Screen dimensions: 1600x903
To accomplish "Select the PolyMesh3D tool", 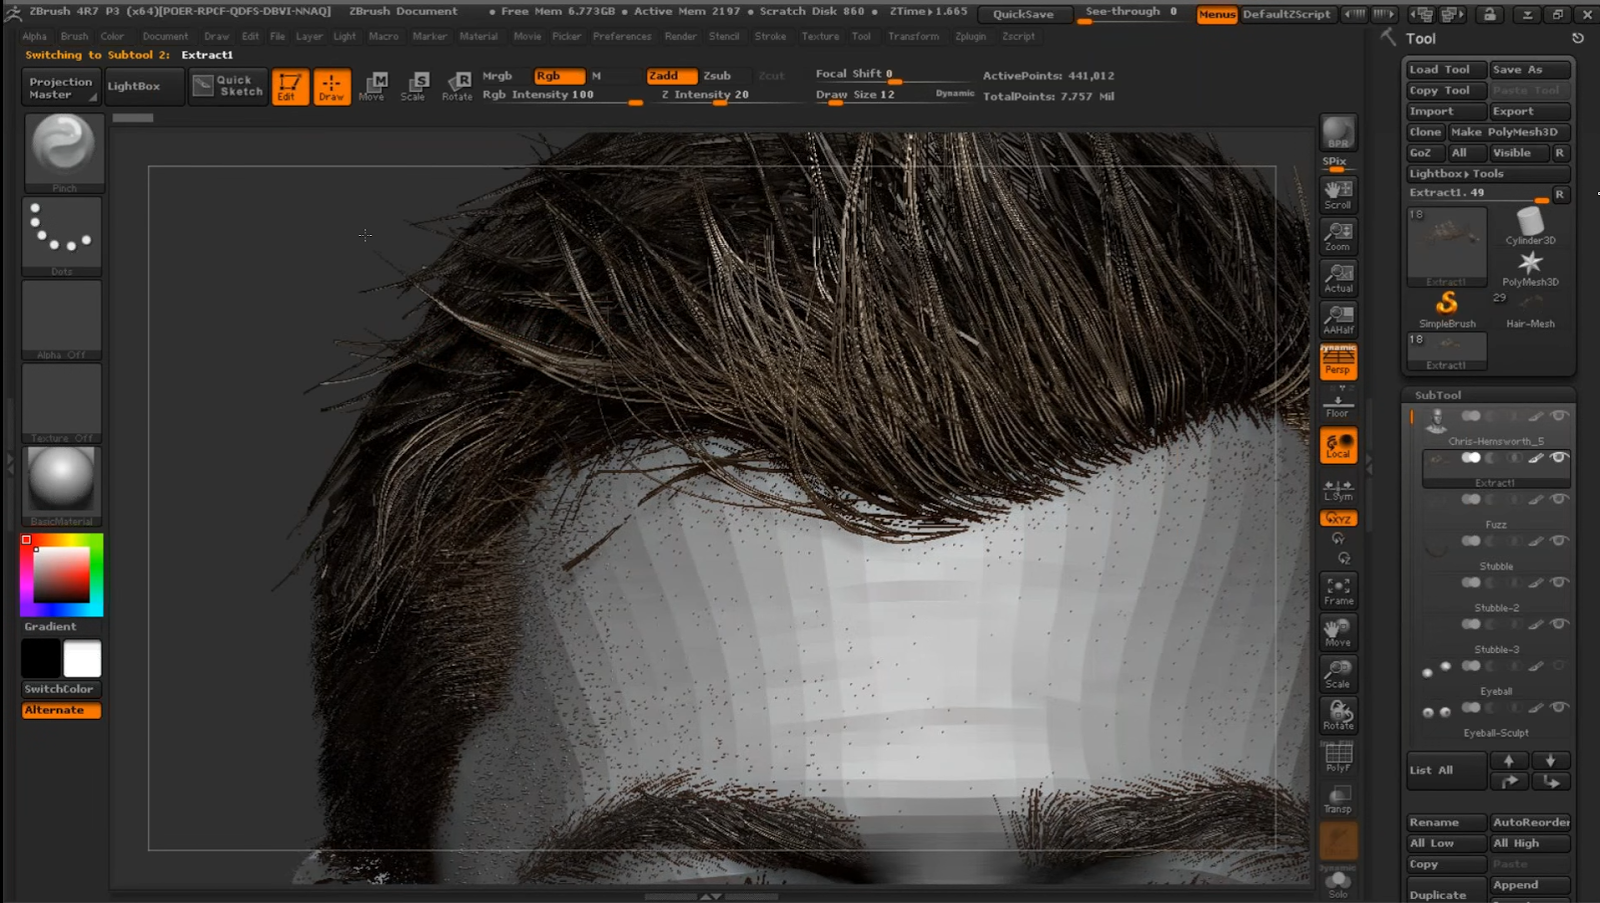I will pyautogui.click(x=1530, y=268).
